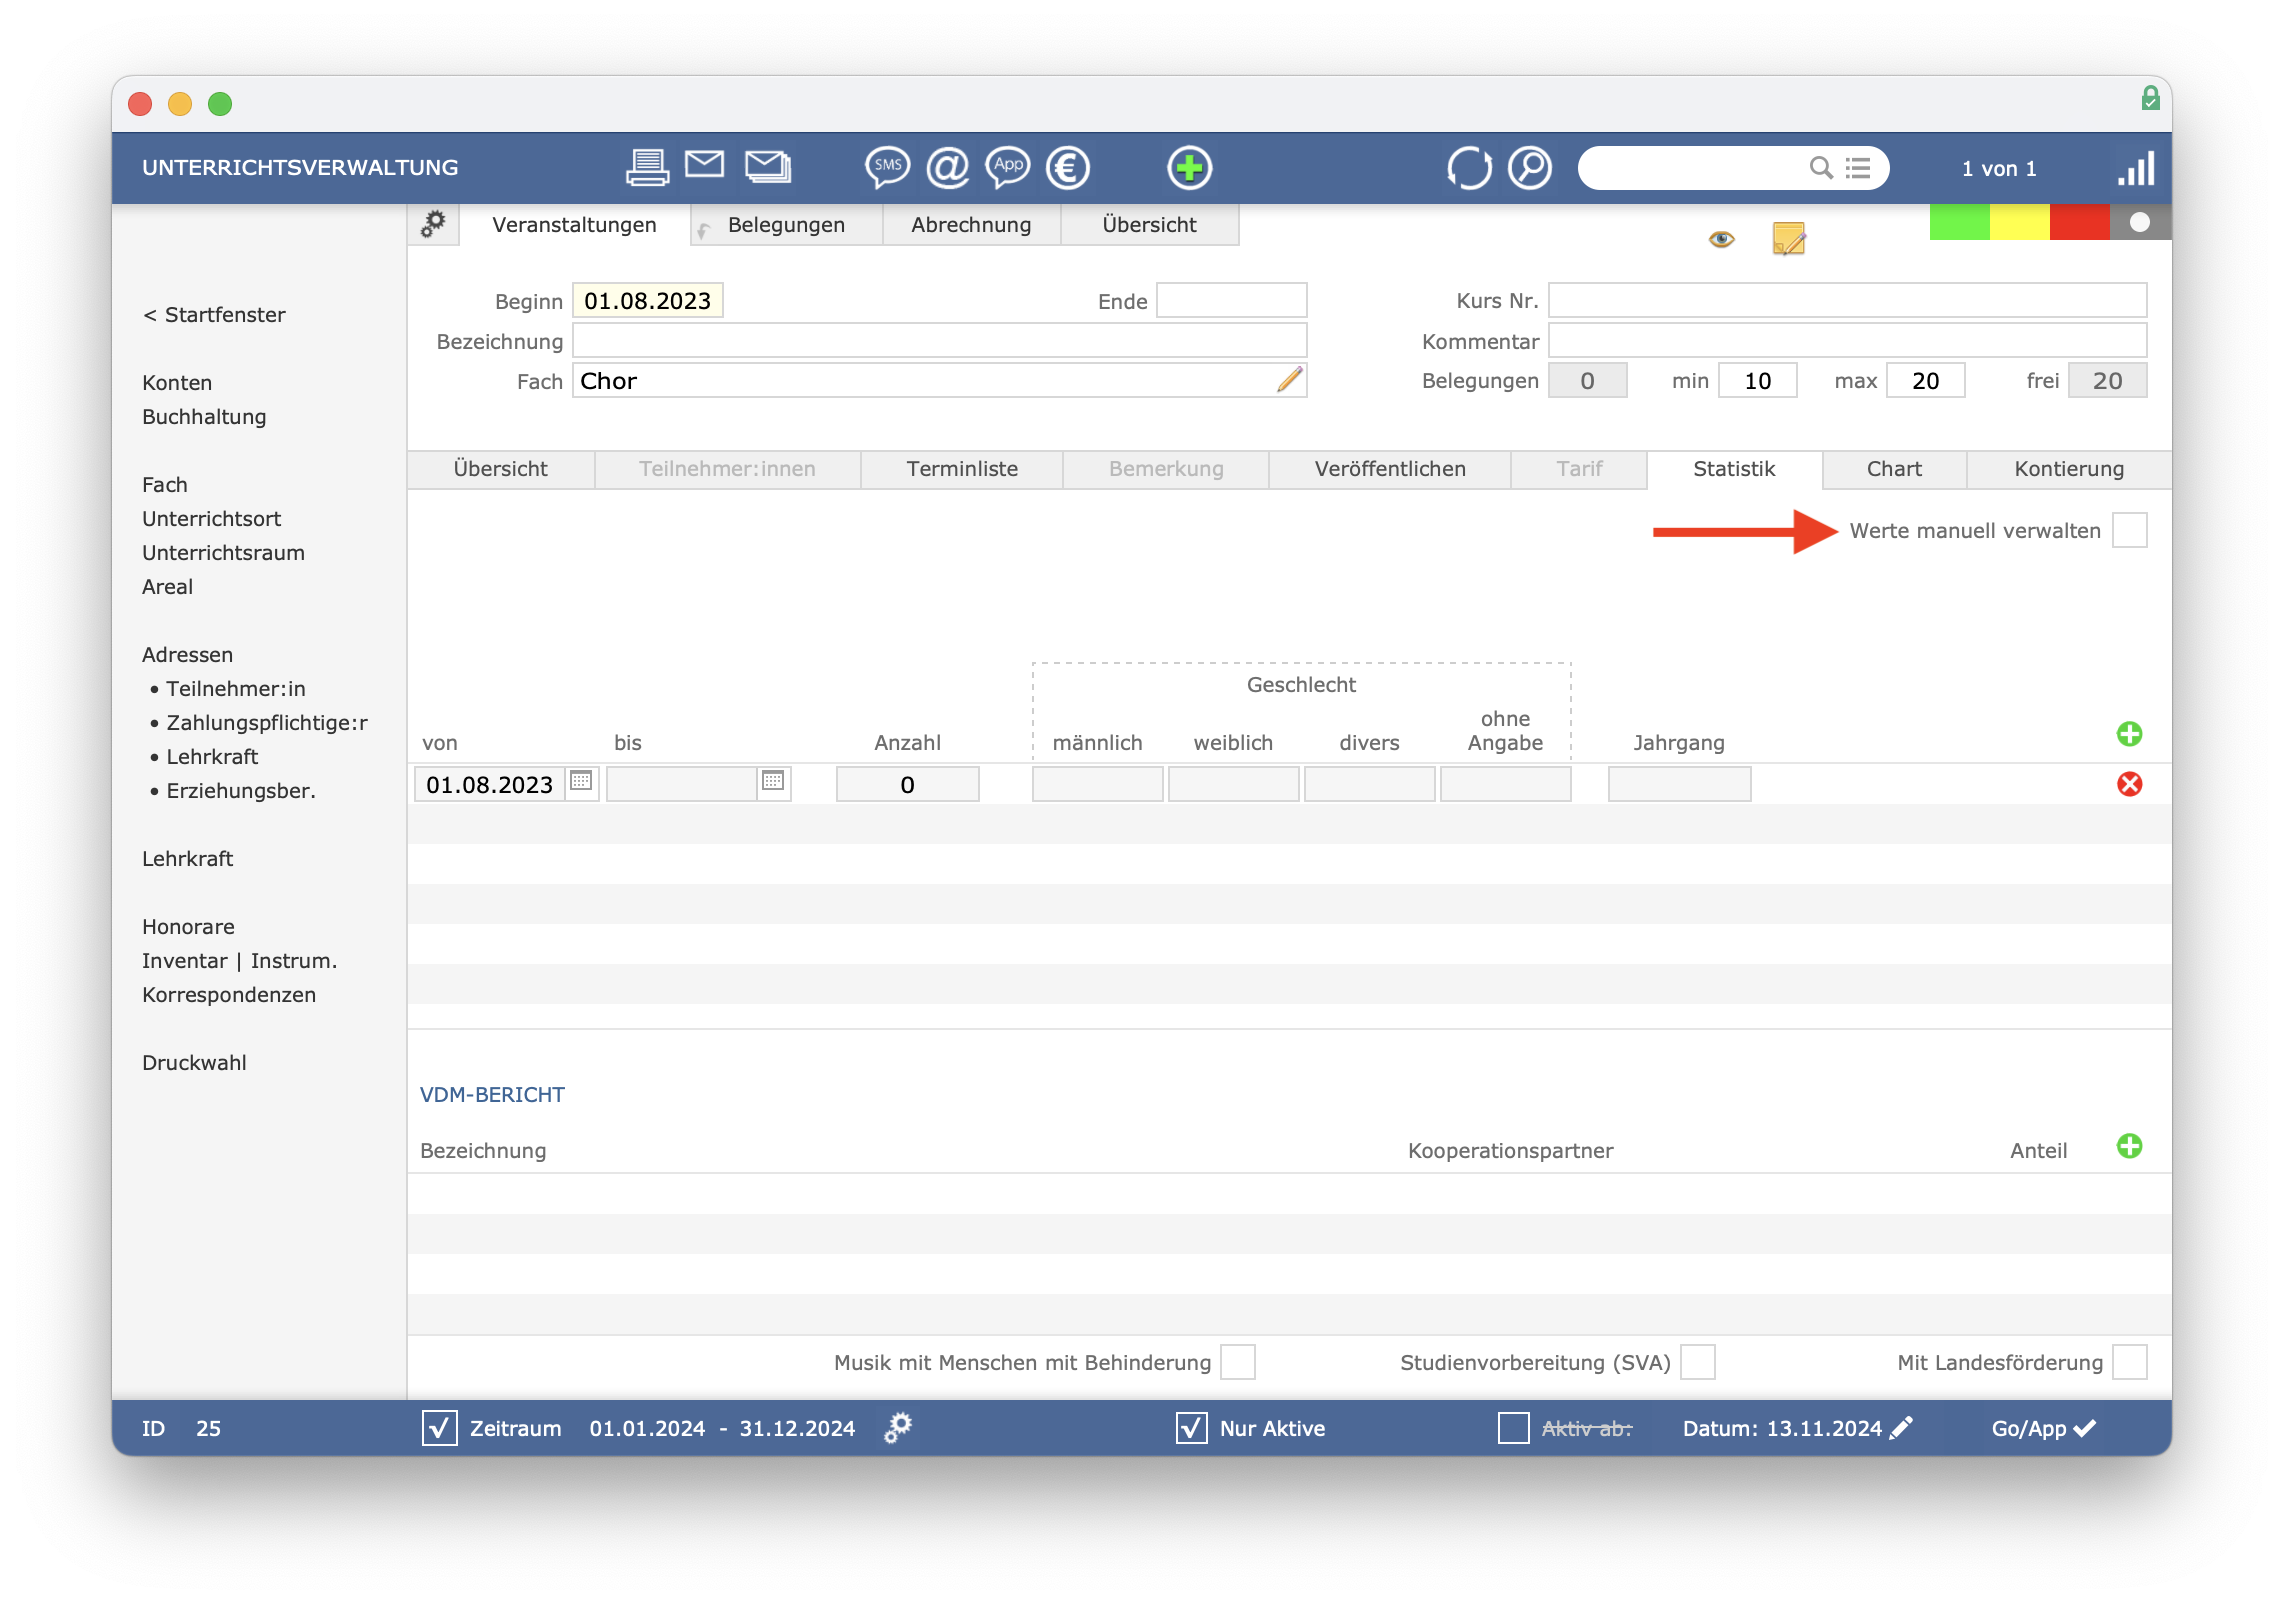The height and width of the screenshot is (1604, 2284).
Task: Switch to the Veröffentlichen tab
Action: click(1387, 469)
